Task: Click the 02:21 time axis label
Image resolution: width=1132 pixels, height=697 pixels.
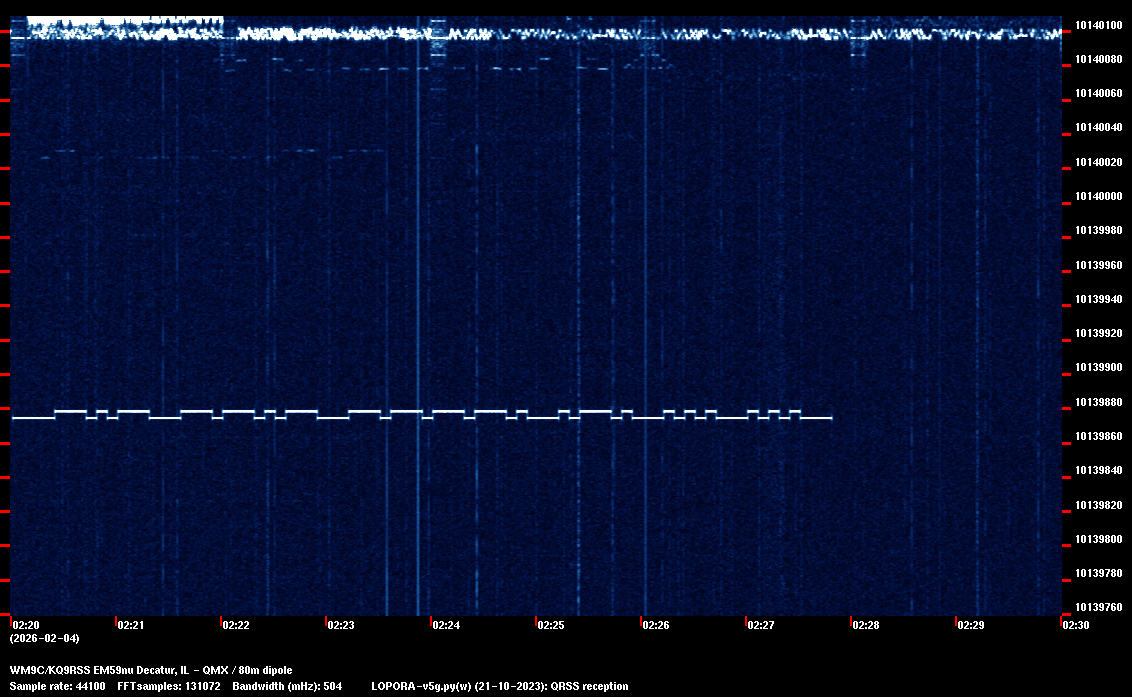Action: [130, 625]
